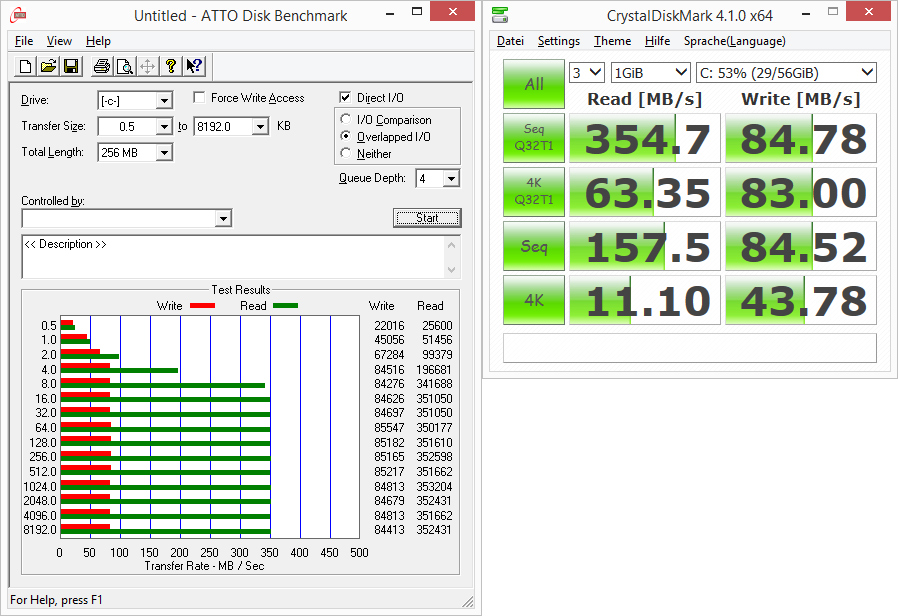Image resolution: width=898 pixels, height=616 pixels.
Task: Click the Seq Q32T1 write result 84.78
Action: click(x=801, y=138)
